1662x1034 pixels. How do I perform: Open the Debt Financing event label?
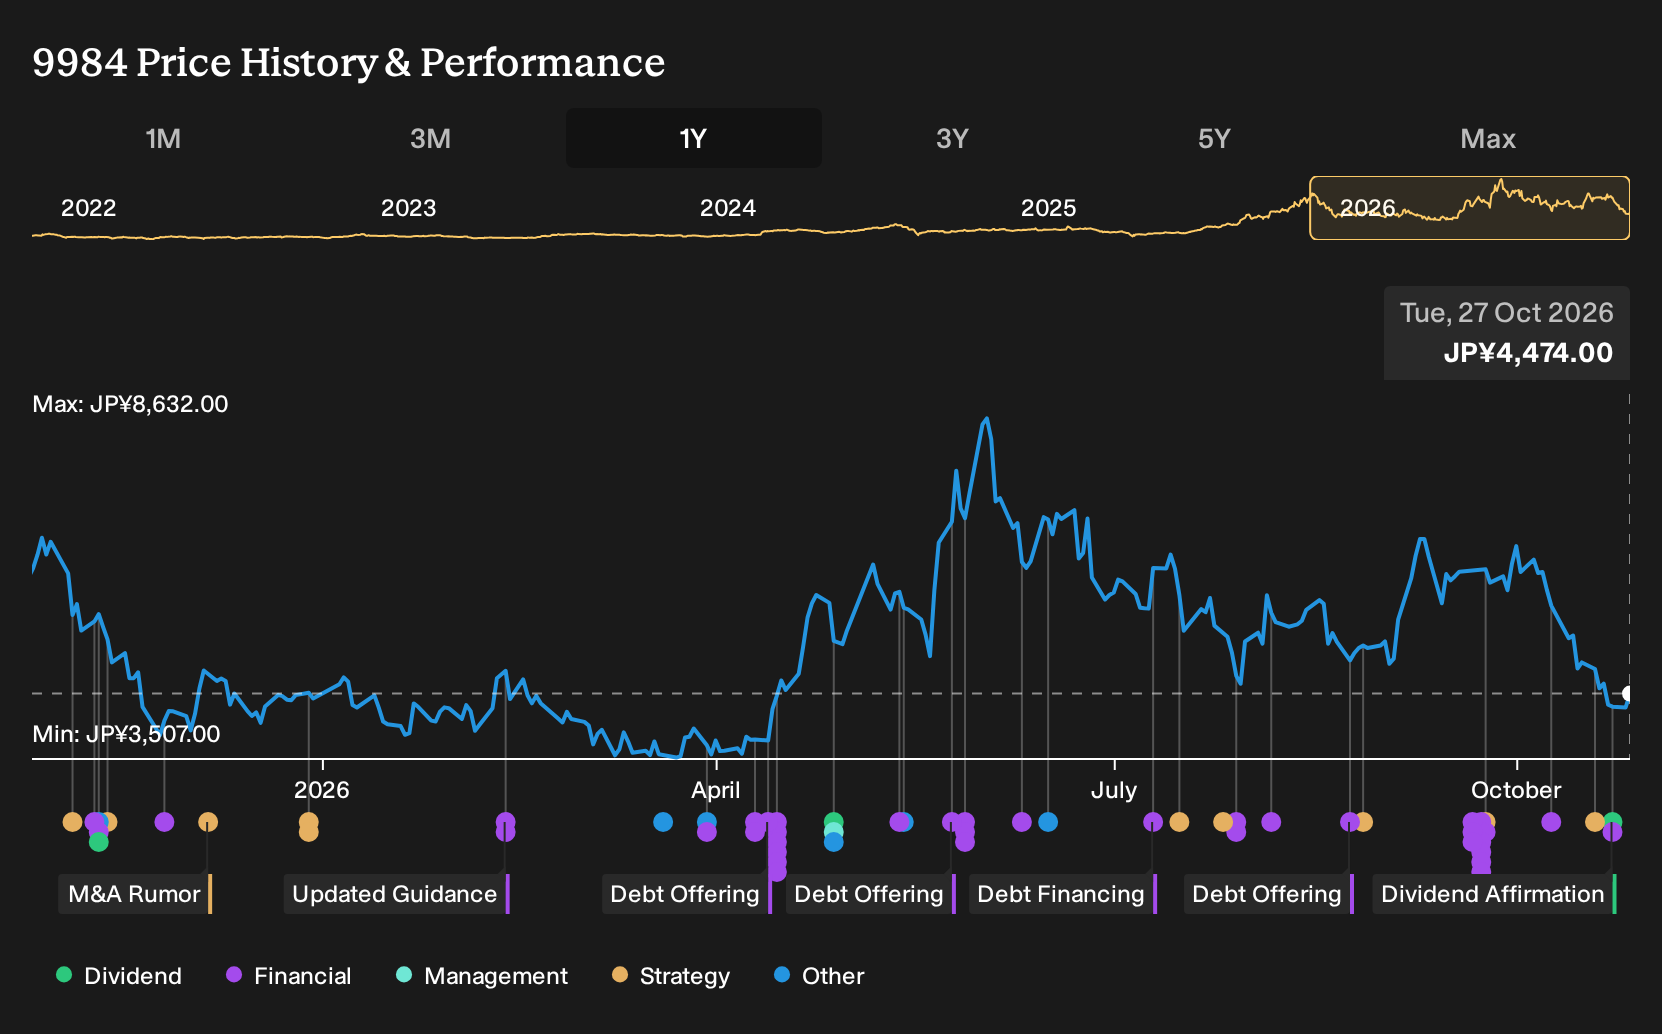1062,894
